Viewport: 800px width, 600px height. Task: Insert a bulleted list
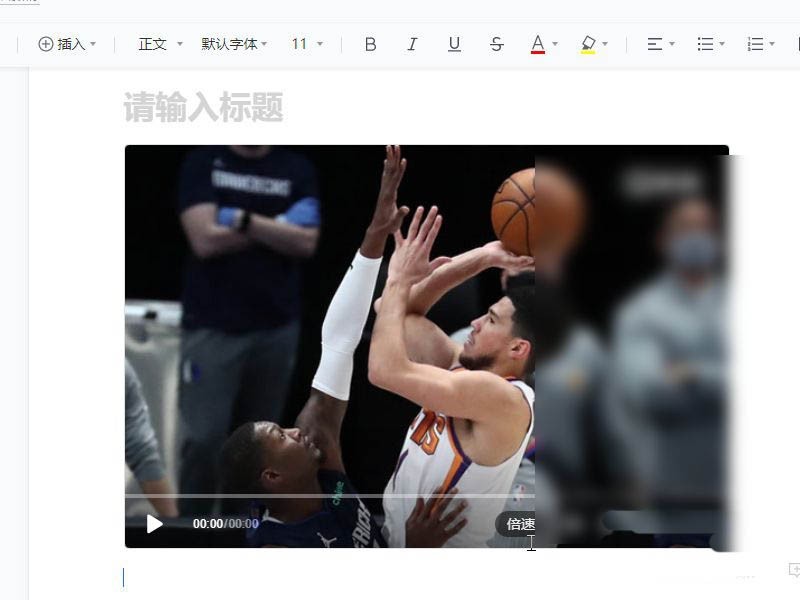pyautogui.click(x=705, y=44)
